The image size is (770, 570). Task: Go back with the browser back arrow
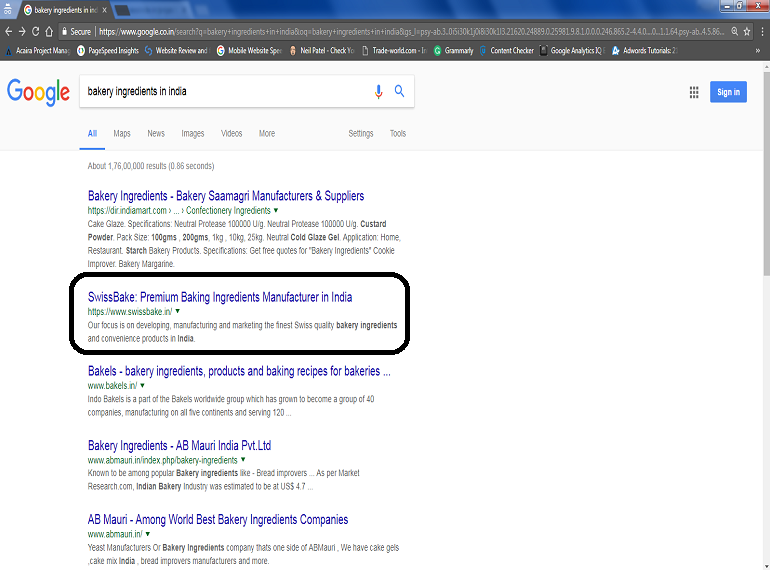pos(8,31)
